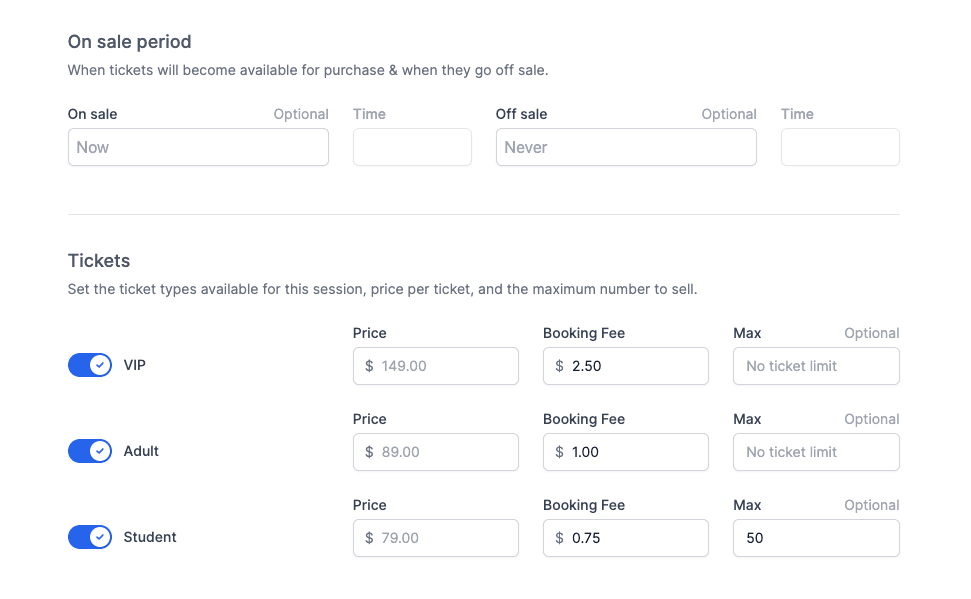Edit the Student booking fee 0.75
This screenshot has height=599, width=971.
626,538
